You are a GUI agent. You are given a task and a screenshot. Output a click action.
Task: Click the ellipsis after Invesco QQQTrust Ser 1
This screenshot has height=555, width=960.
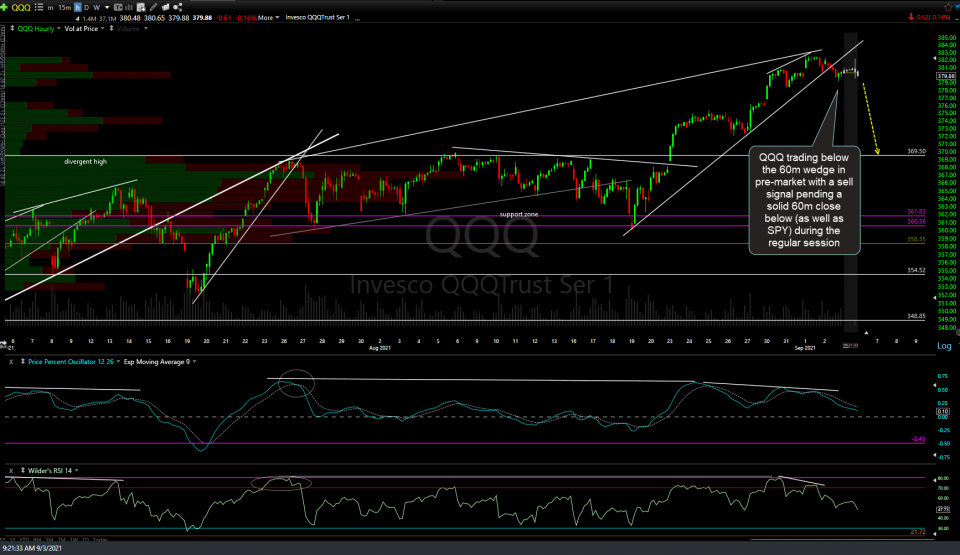pos(357,19)
